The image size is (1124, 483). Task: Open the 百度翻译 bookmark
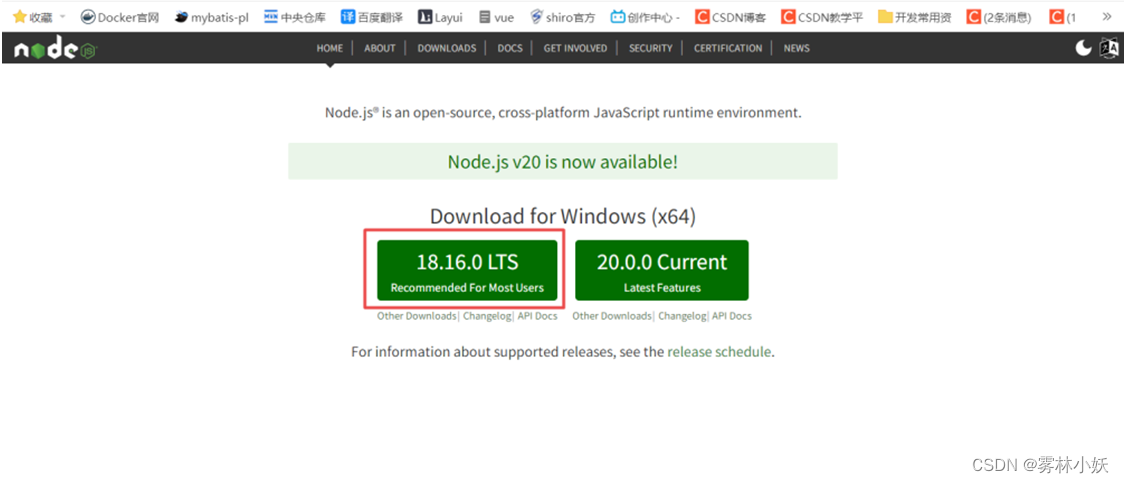tap(372, 16)
